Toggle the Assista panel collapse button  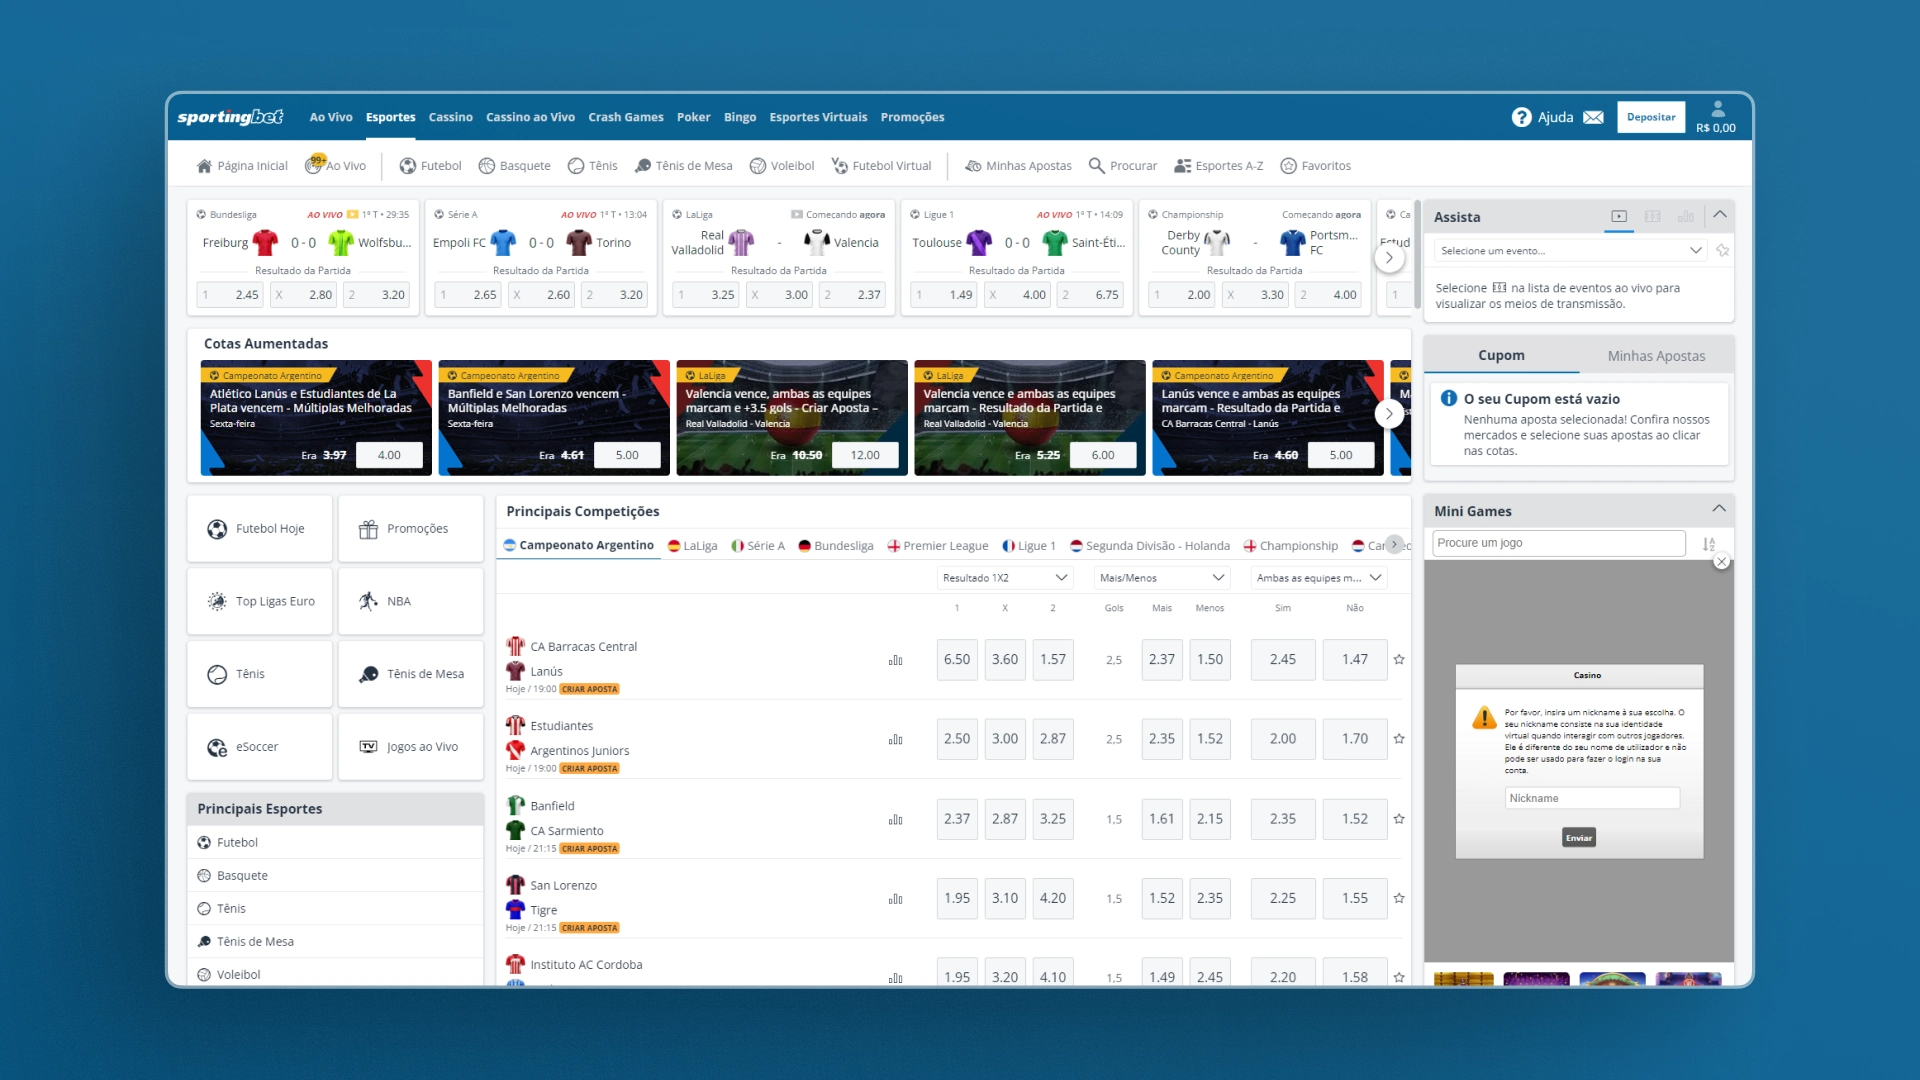[x=1722, y=215]
